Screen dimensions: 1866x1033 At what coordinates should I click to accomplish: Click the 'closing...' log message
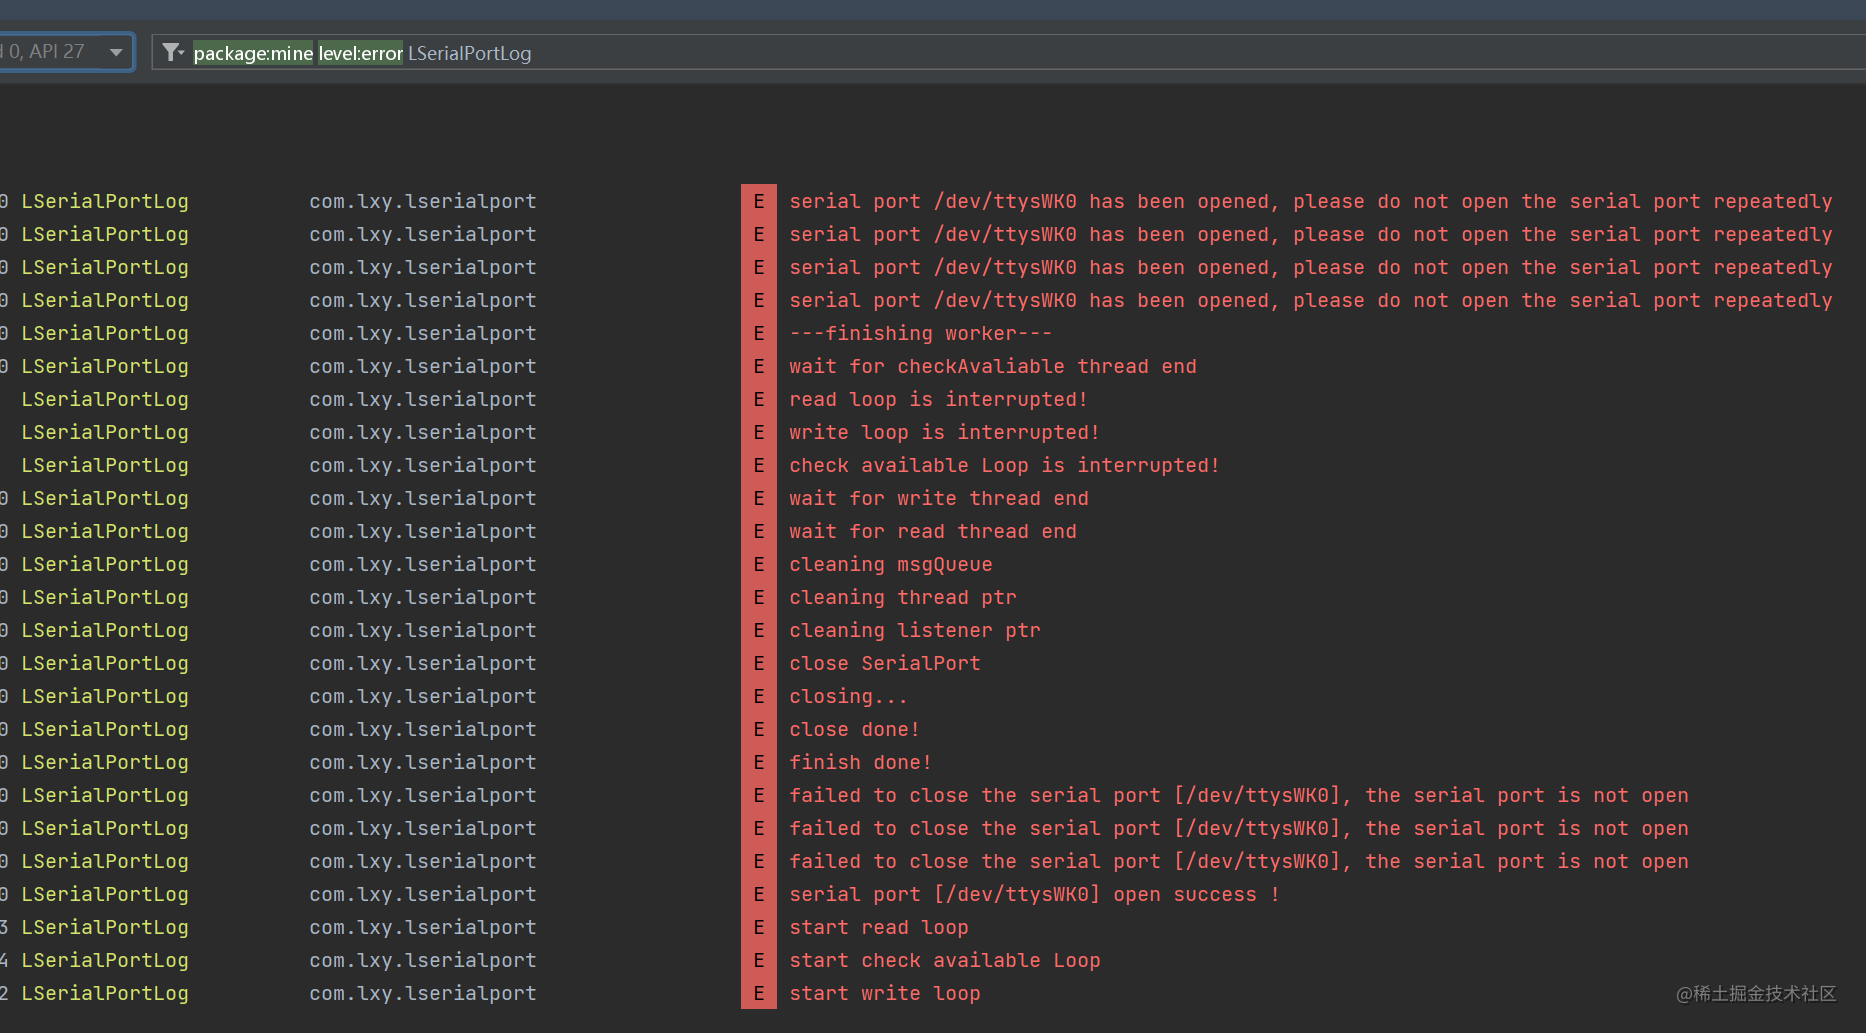point(848,696)
